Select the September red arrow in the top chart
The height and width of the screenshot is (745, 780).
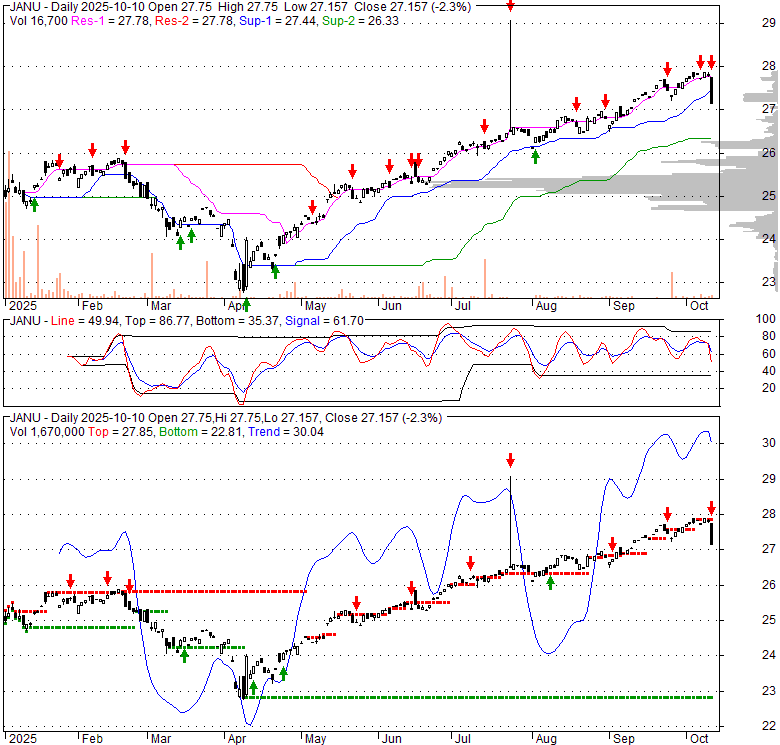(668, 69)
